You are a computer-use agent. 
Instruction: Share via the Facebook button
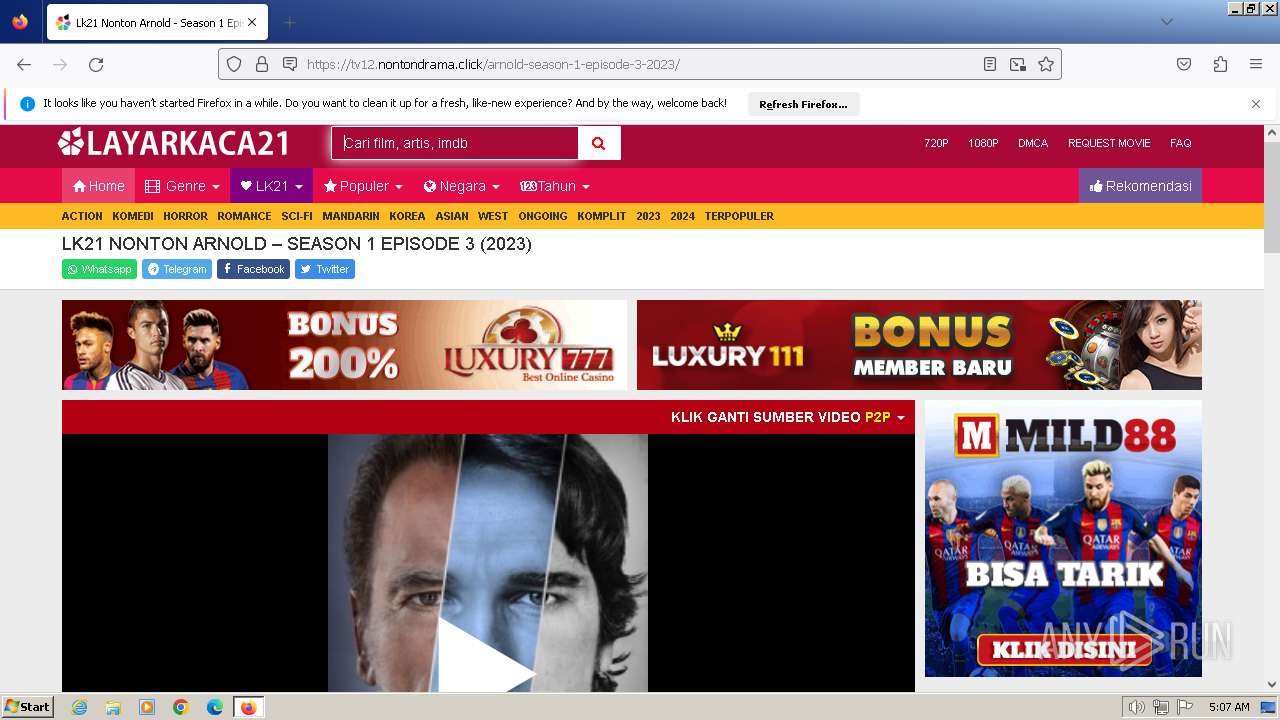pos(253,269)
